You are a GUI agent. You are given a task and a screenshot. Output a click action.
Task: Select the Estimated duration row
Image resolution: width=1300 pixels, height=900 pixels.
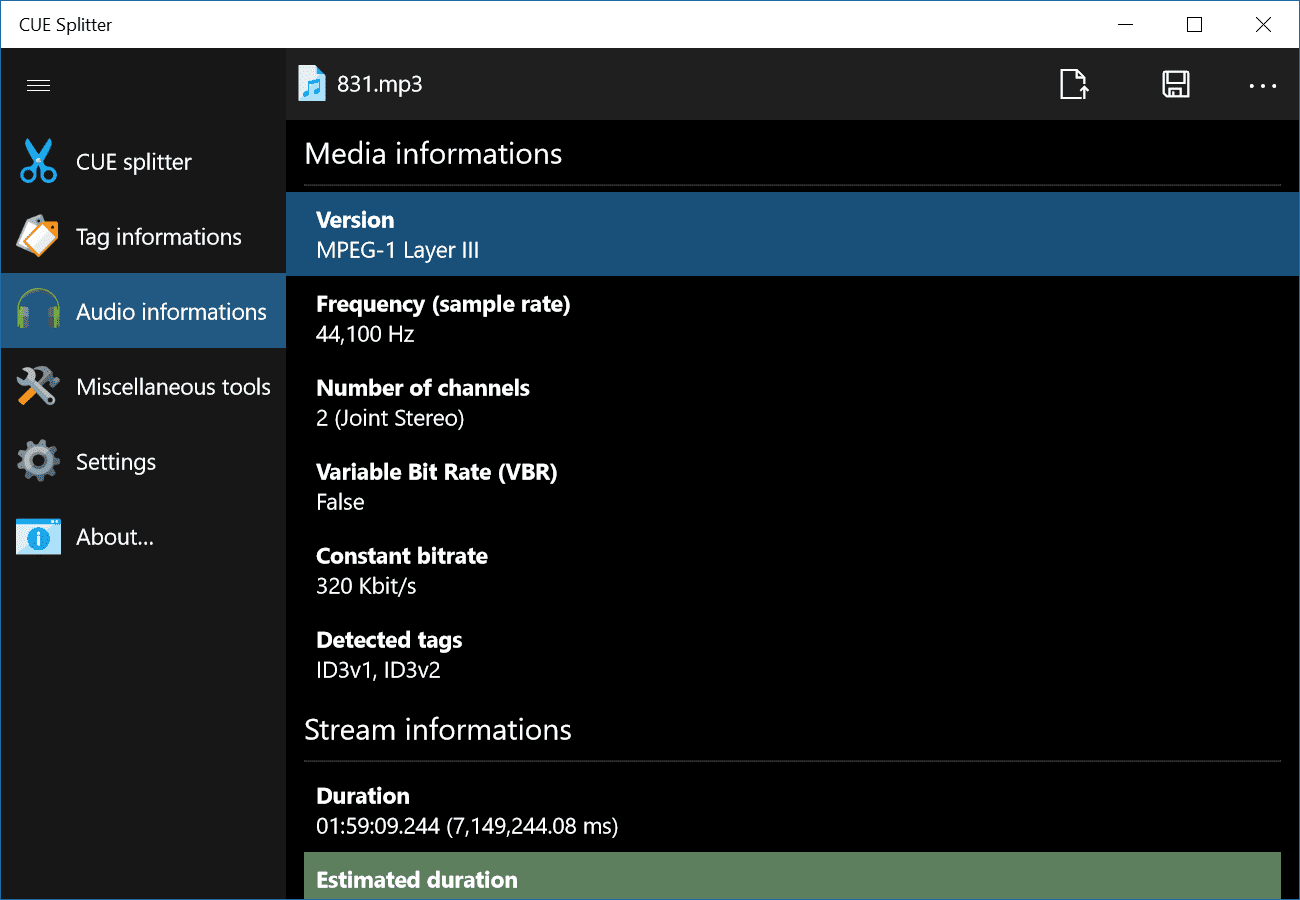point(792,878)
